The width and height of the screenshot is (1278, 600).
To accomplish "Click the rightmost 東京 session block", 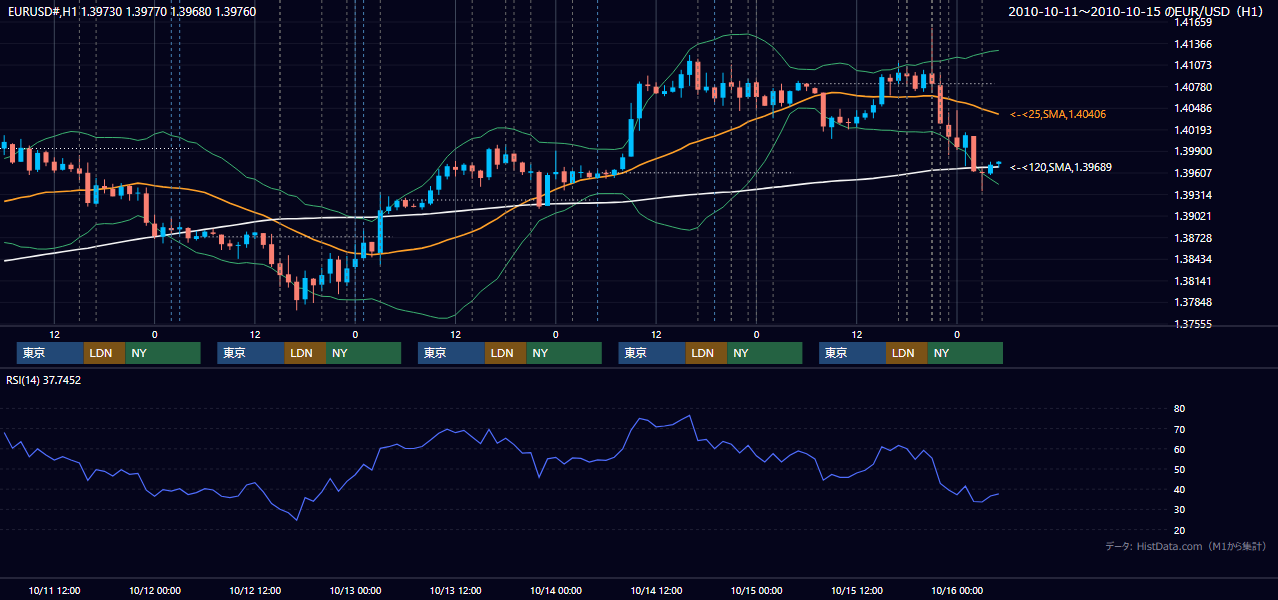I will [852, 353].
